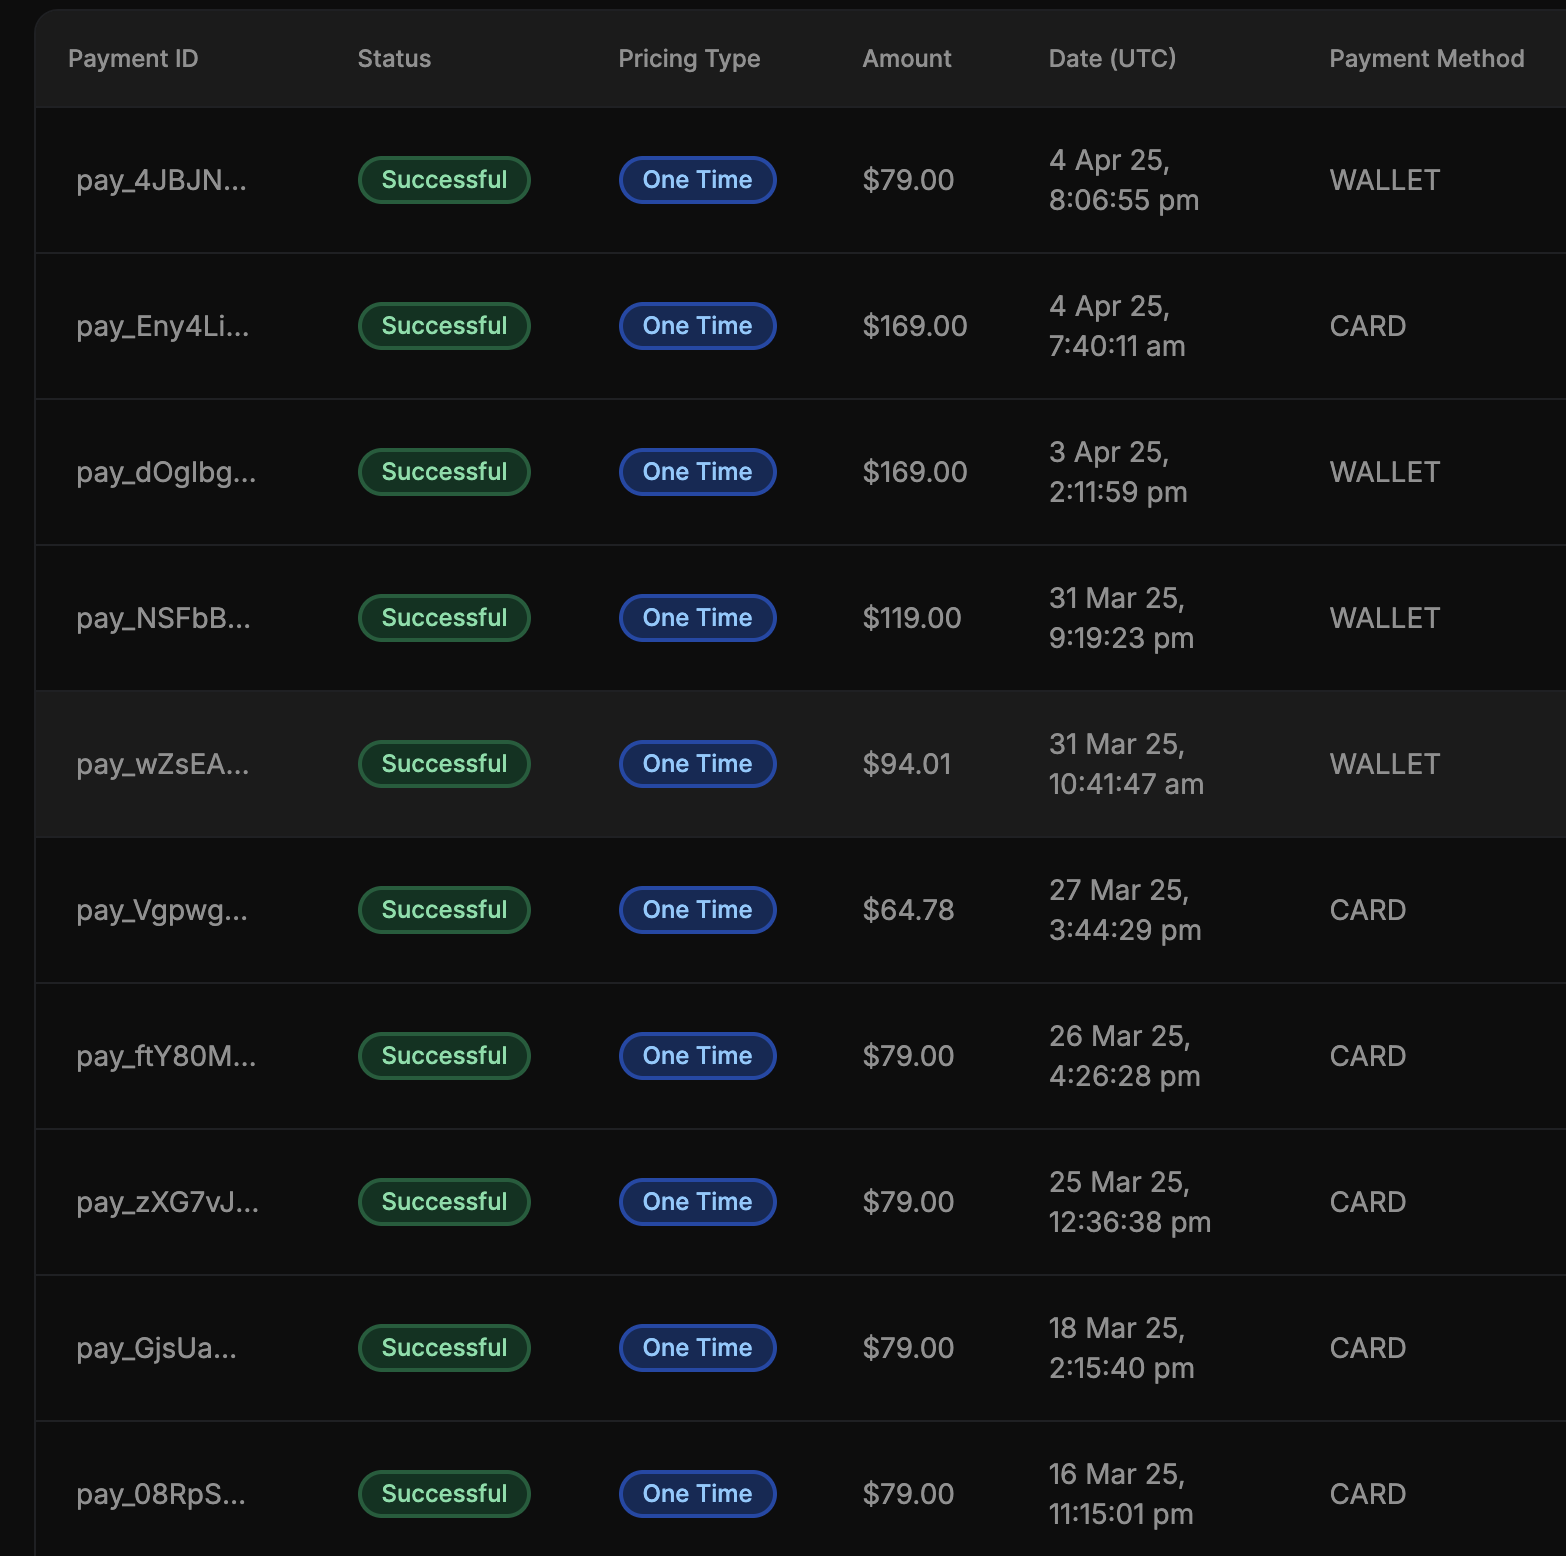The width and height of the screenshot is (1566, 1556).
Task: View the pay_Vgpwg... payment
Action: click(161, 911)
